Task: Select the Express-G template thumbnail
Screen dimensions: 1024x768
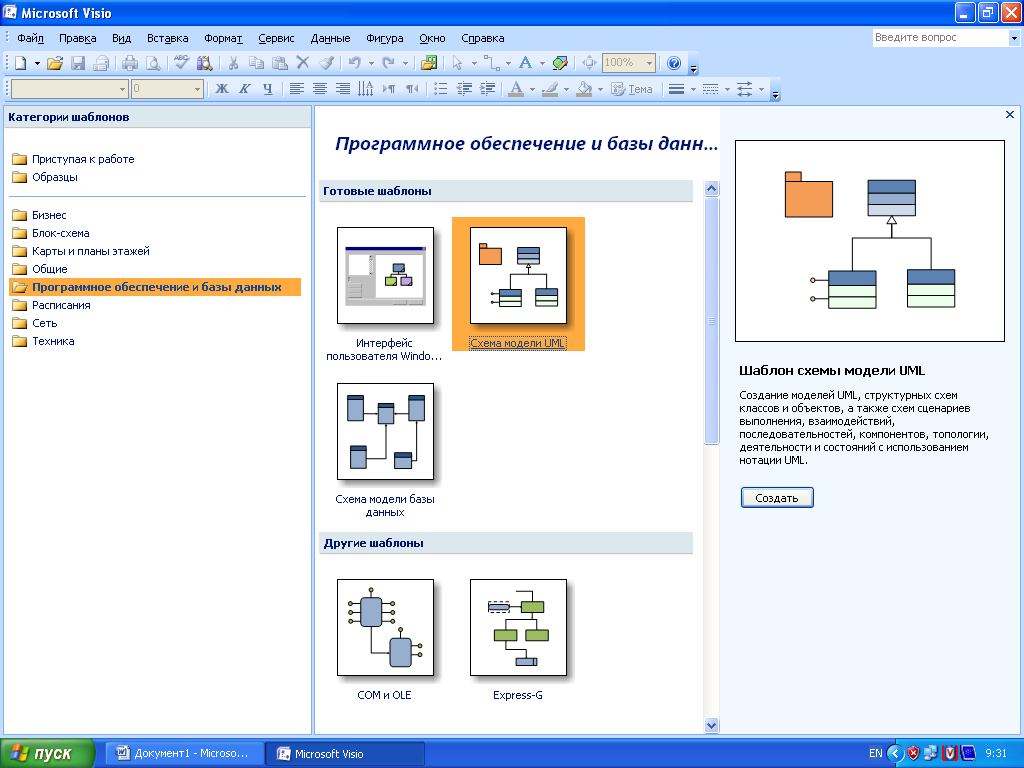Action: 519,628
